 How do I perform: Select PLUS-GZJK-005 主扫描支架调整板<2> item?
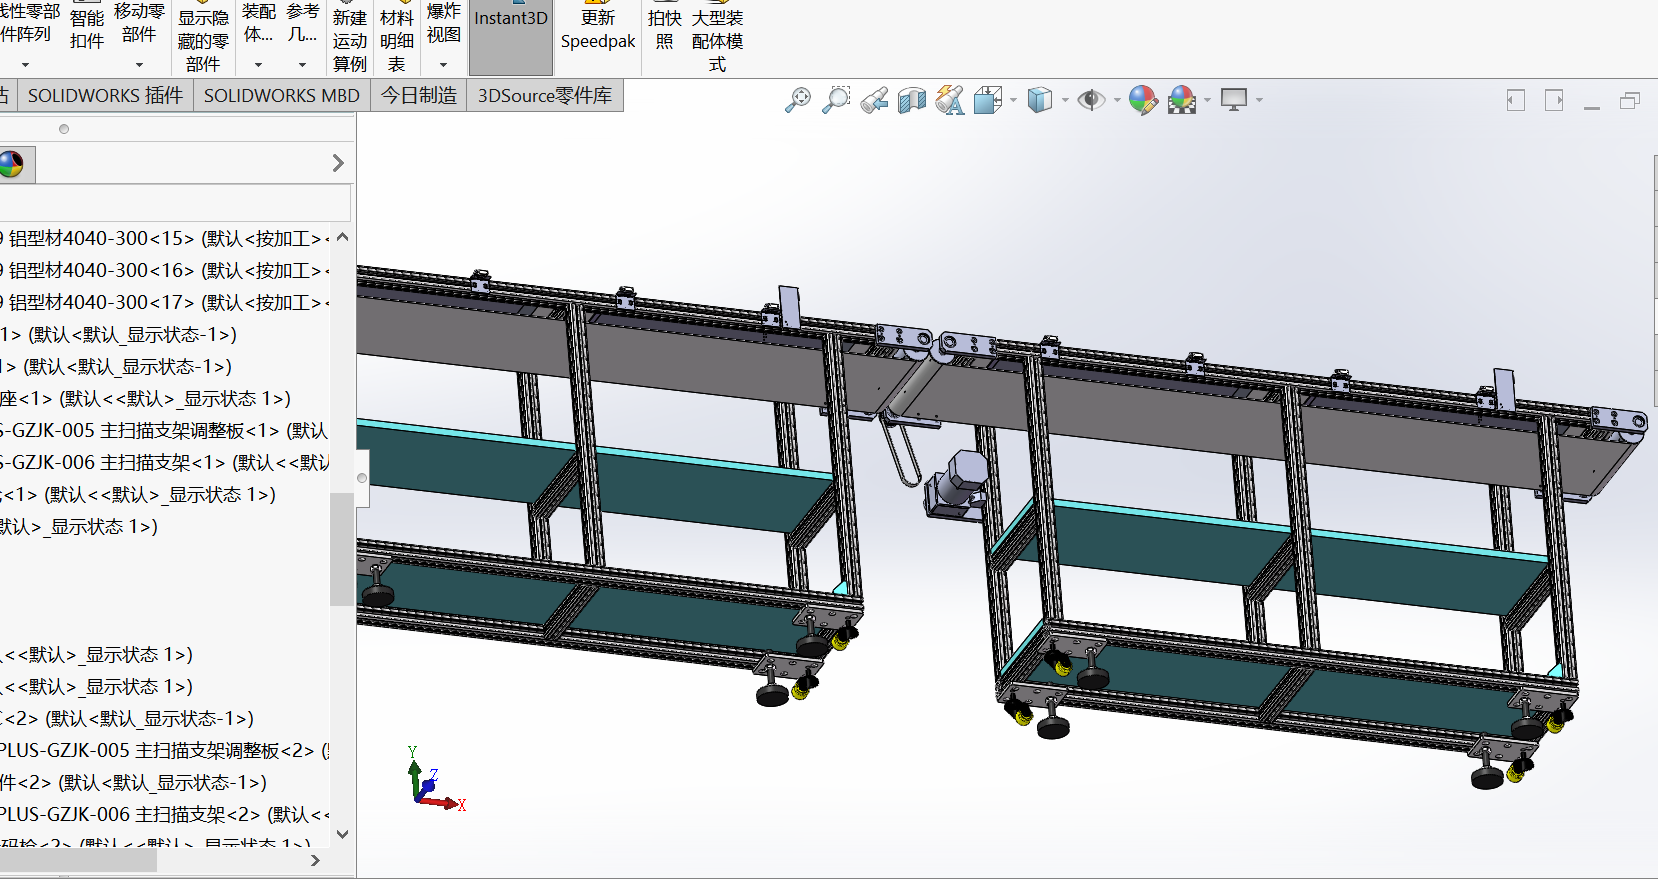coord(165,751)
